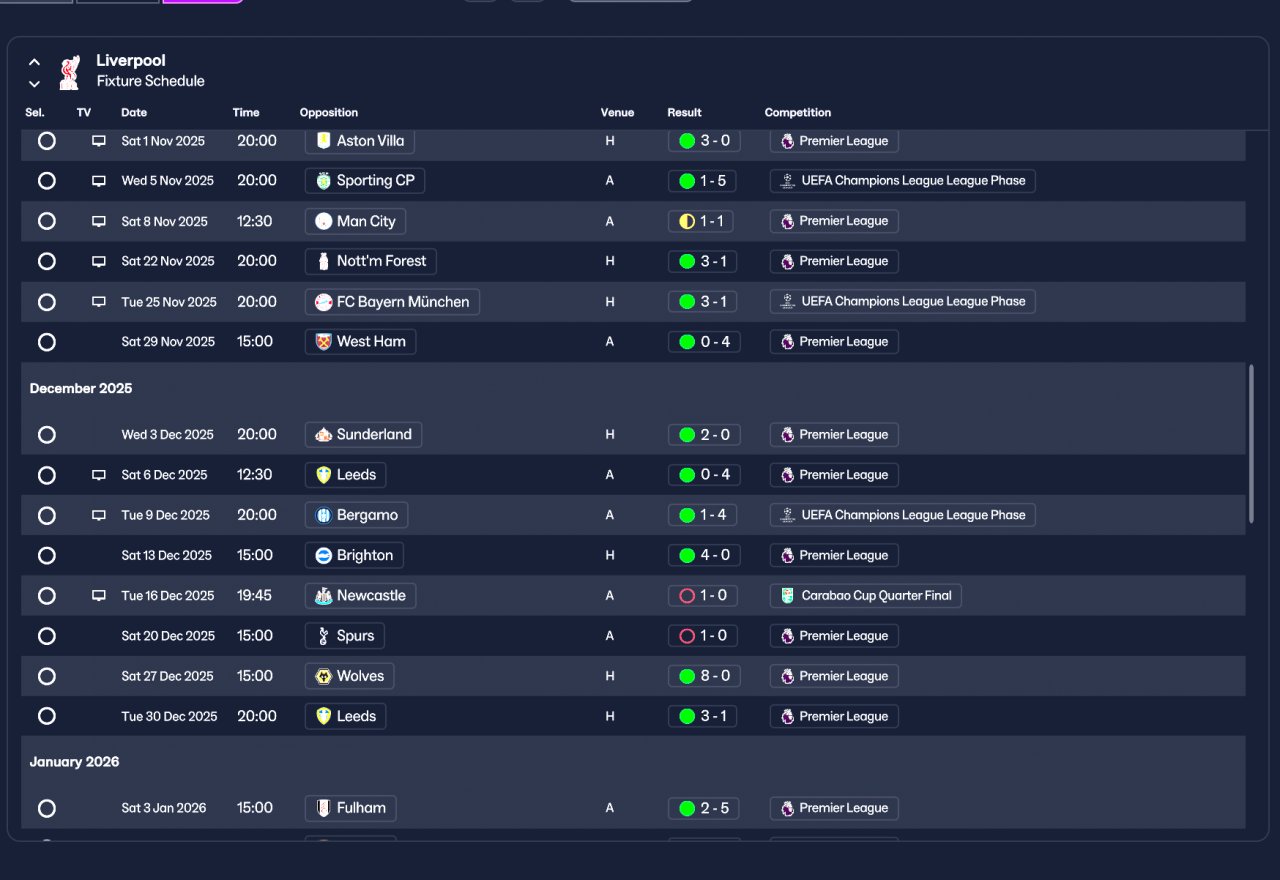The width and height of the screenshot is (1280, 880).
Task: Select the Spurs fixture radio button
Action: [47, 636]
